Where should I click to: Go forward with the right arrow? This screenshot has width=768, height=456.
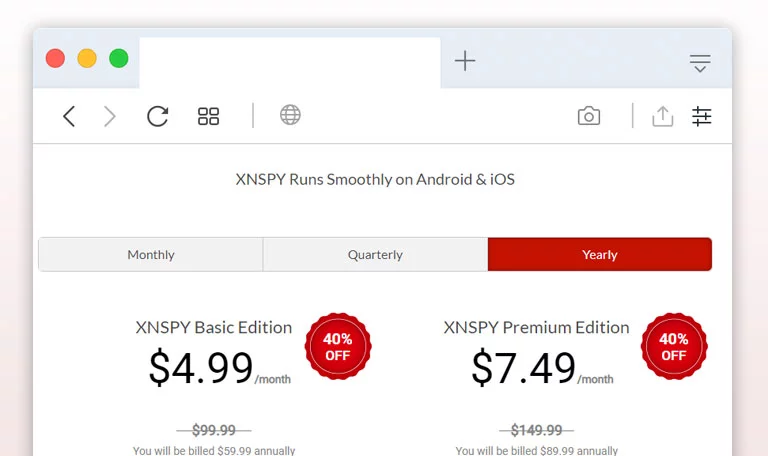click(x=110, y=117)
